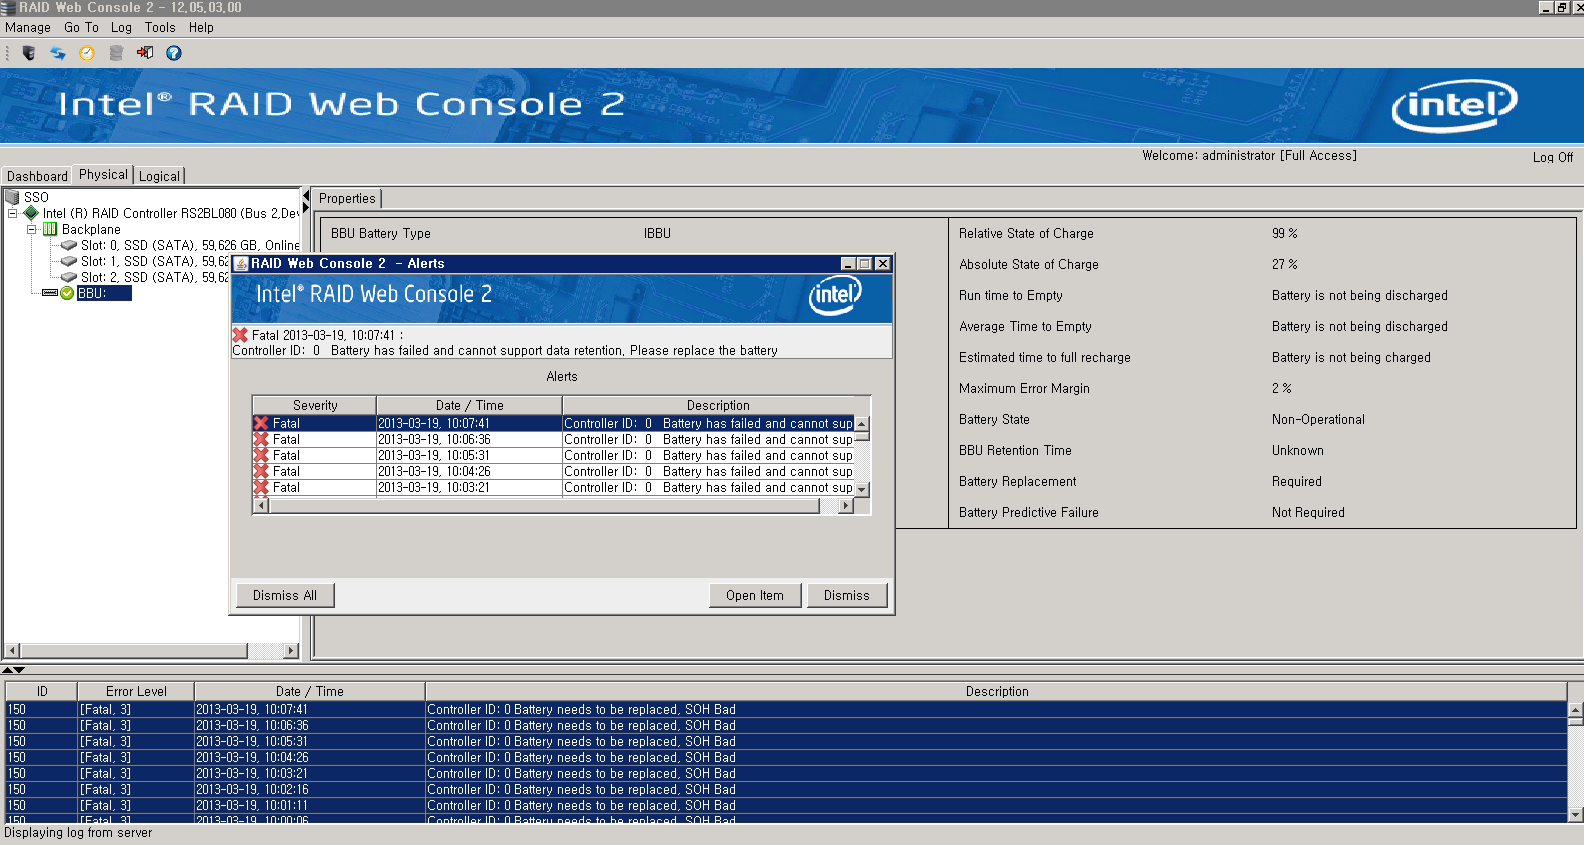The height and width of the screenshot is (845, 1584).
Task: Click the BBU battery device icon
Action: click(50, 293)
